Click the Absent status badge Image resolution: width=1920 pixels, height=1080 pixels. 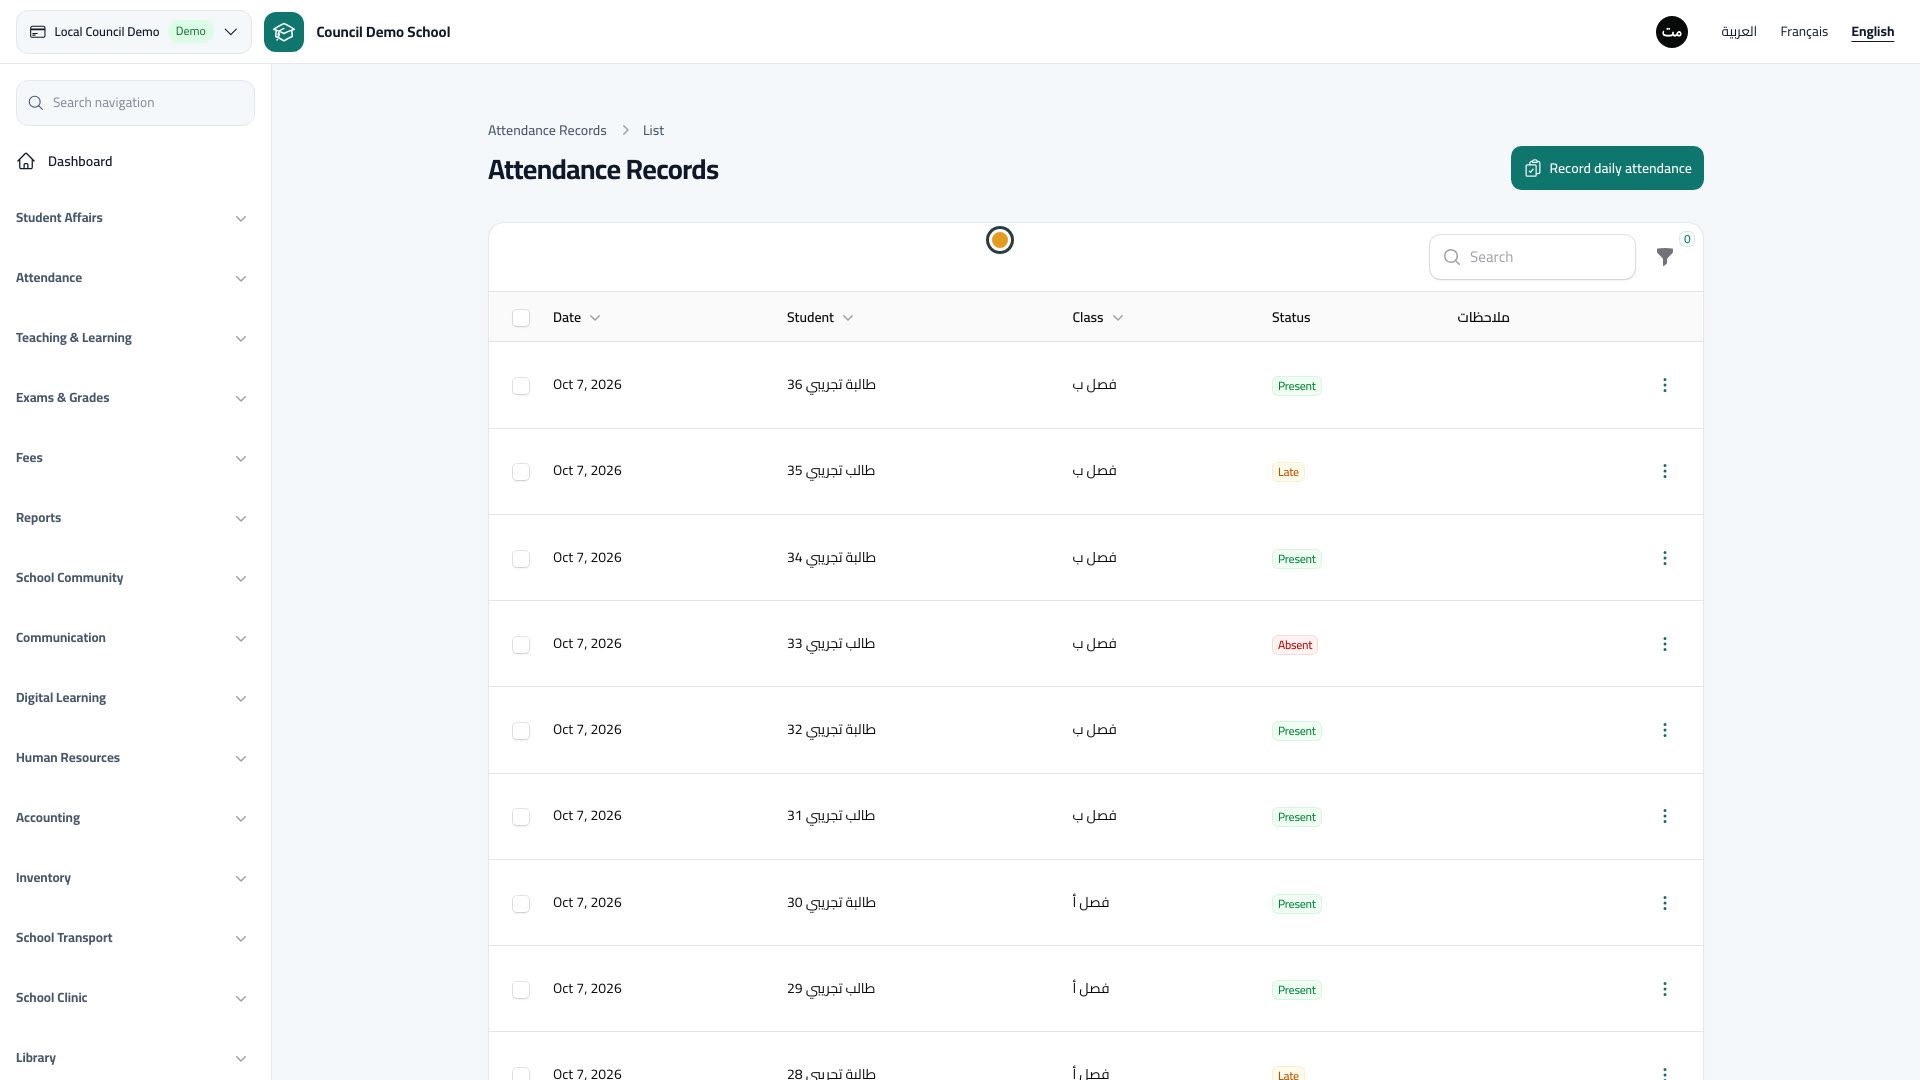coord(1295,645)
